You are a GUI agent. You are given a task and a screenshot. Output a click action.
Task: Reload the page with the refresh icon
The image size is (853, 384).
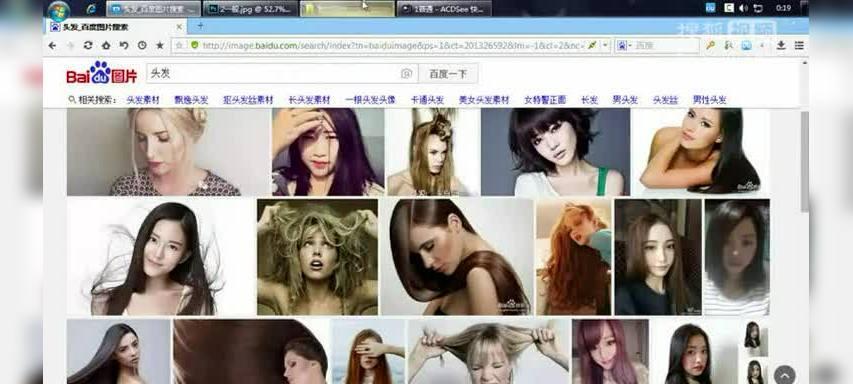[x=88, y=46]
